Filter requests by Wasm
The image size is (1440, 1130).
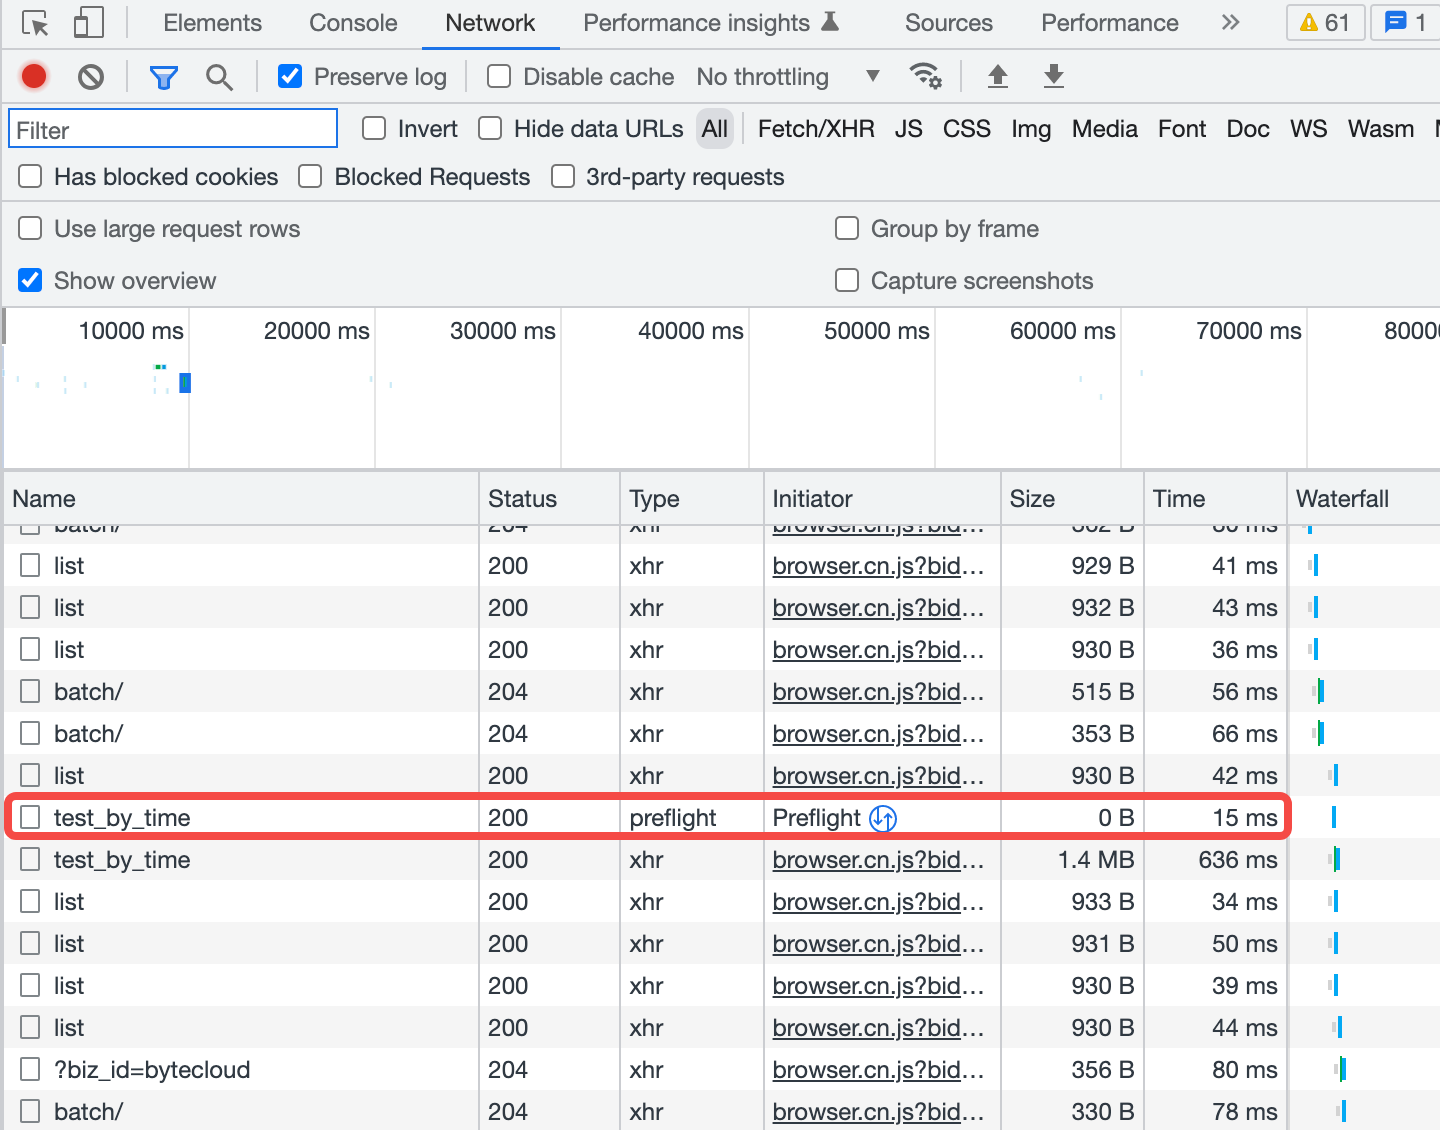click(x=1381, y=129)
